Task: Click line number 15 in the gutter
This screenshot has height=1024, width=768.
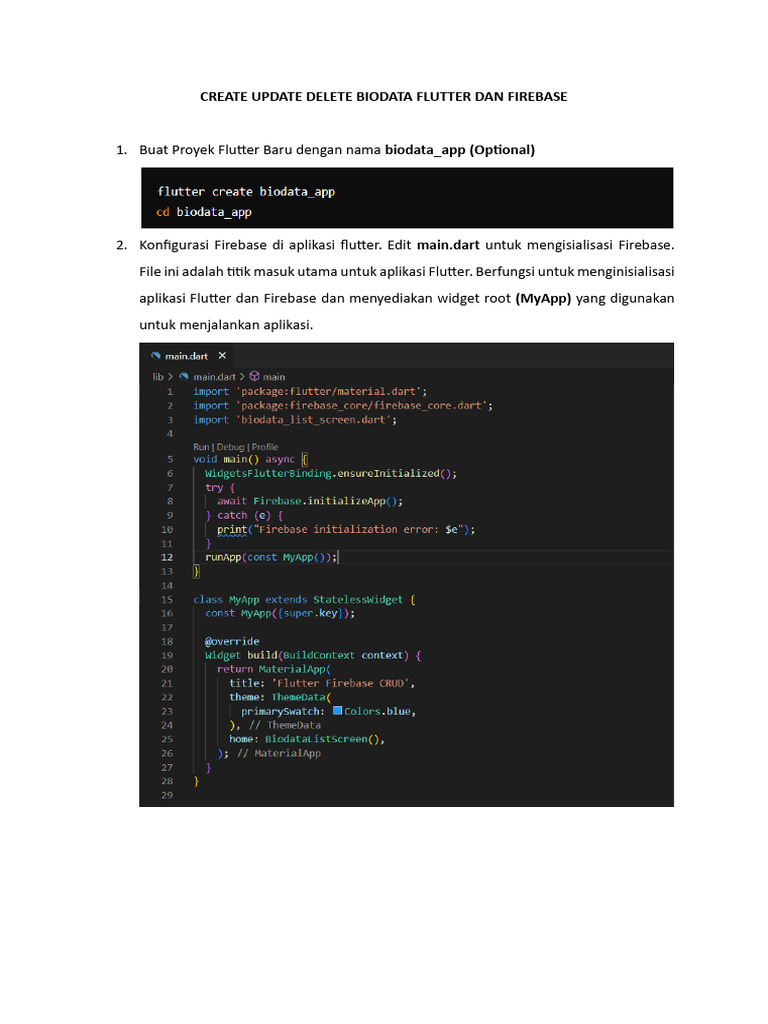Action: point(167,600)
